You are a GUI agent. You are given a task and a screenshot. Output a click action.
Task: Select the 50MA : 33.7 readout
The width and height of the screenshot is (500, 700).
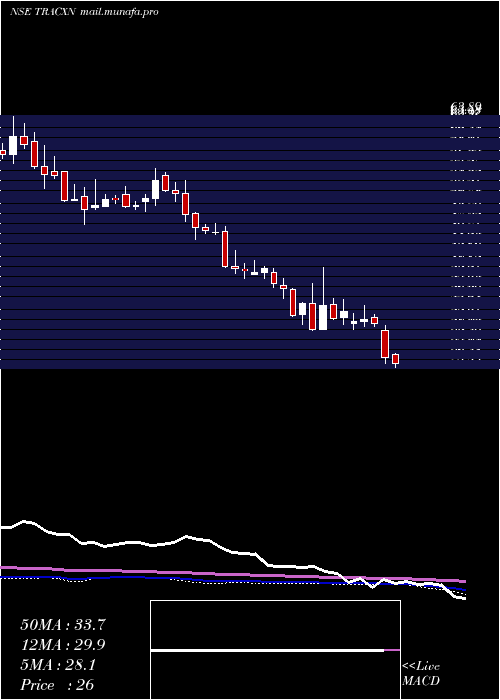[63, 625]
